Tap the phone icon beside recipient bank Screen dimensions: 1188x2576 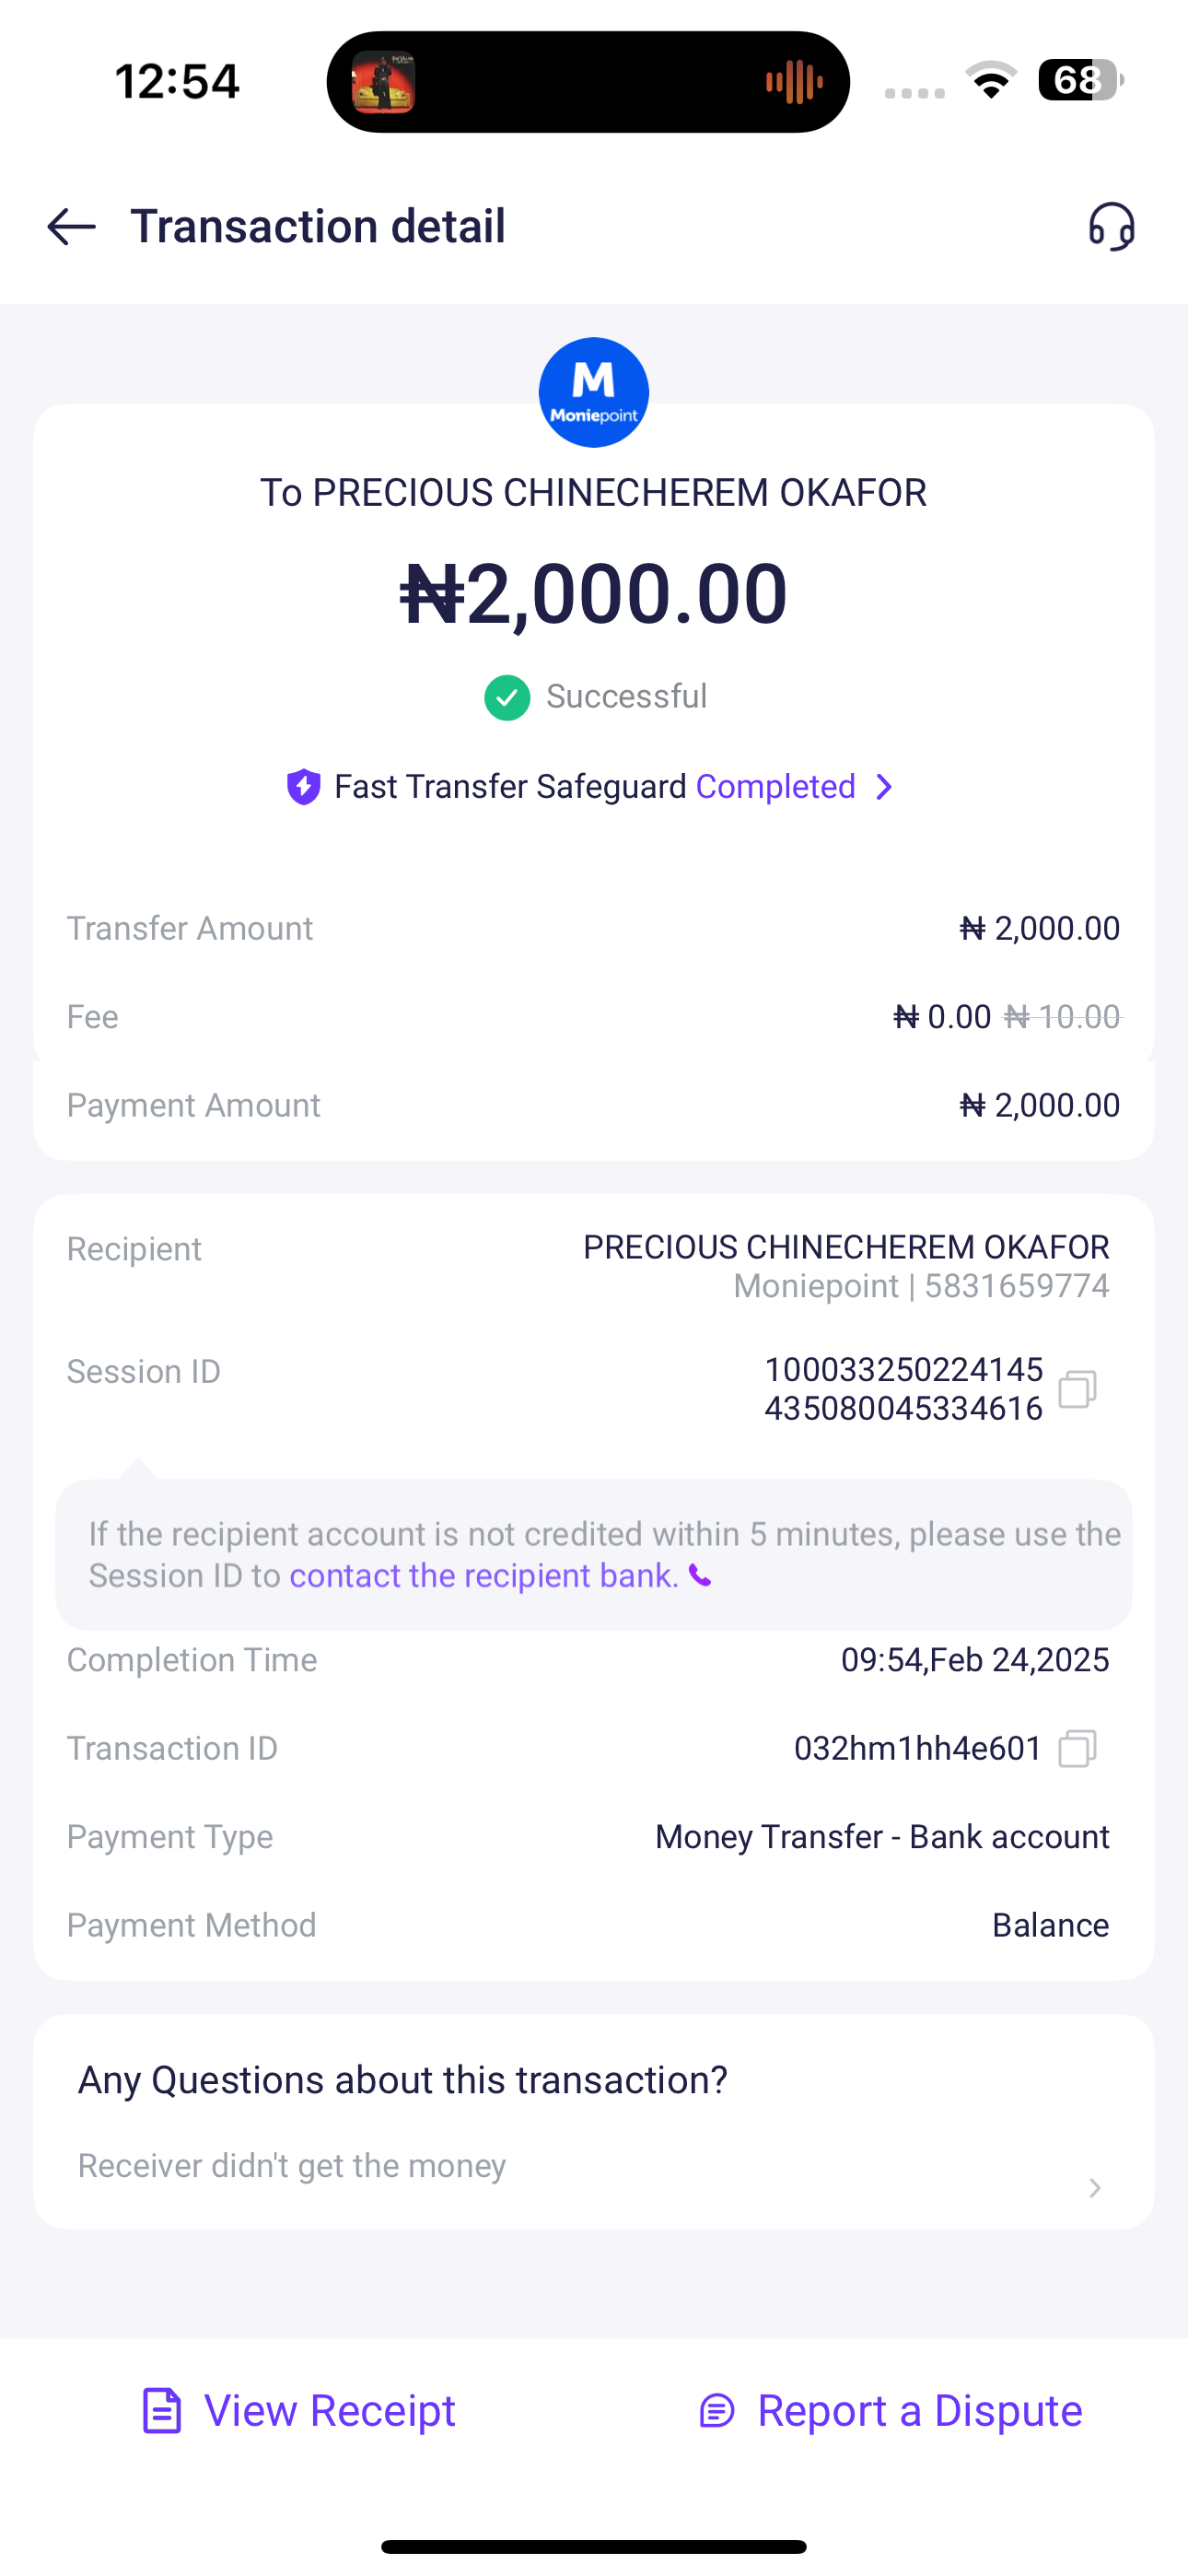point(701,1577)
